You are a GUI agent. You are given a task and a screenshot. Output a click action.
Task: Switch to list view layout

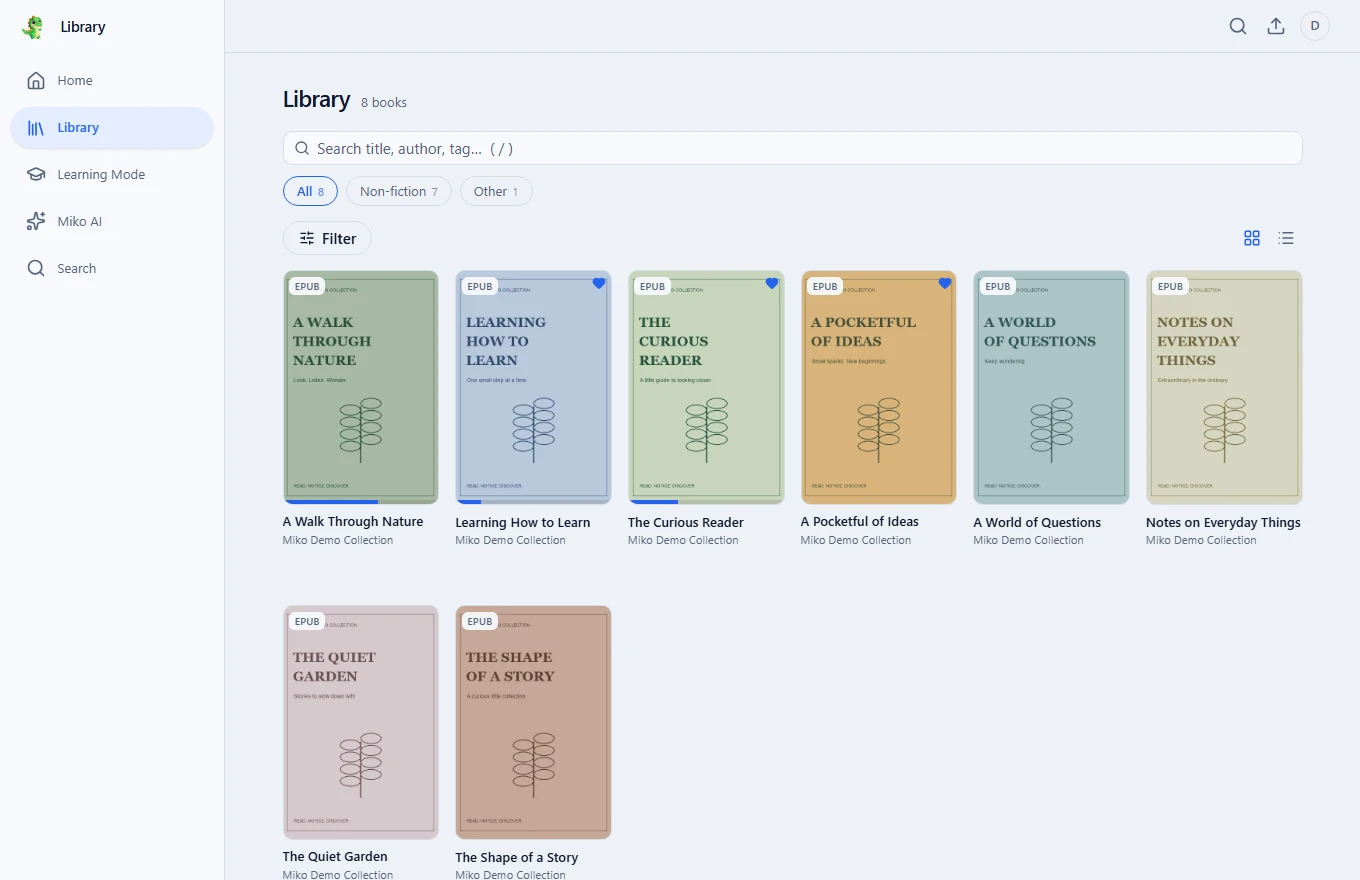click(1286, 238)
